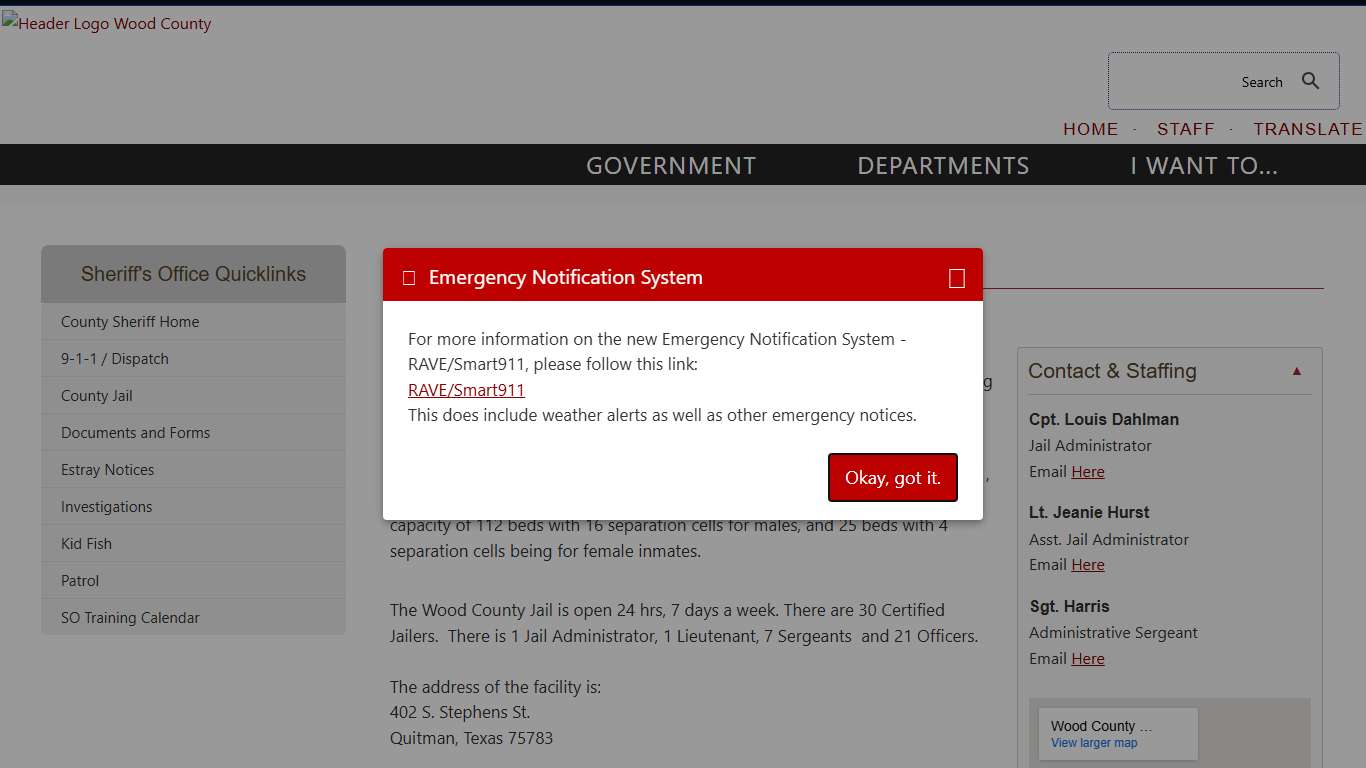
Task: Open the Staff link
Action: pyautogui.click(x=1185, y=129)
